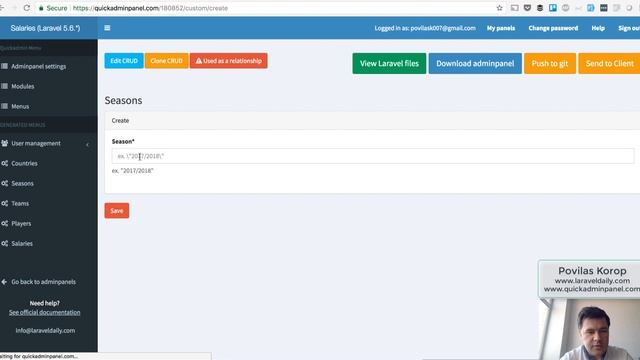Click the secure padlock icon in address bar
The image size is (640, 360).
tap(41, 8)
